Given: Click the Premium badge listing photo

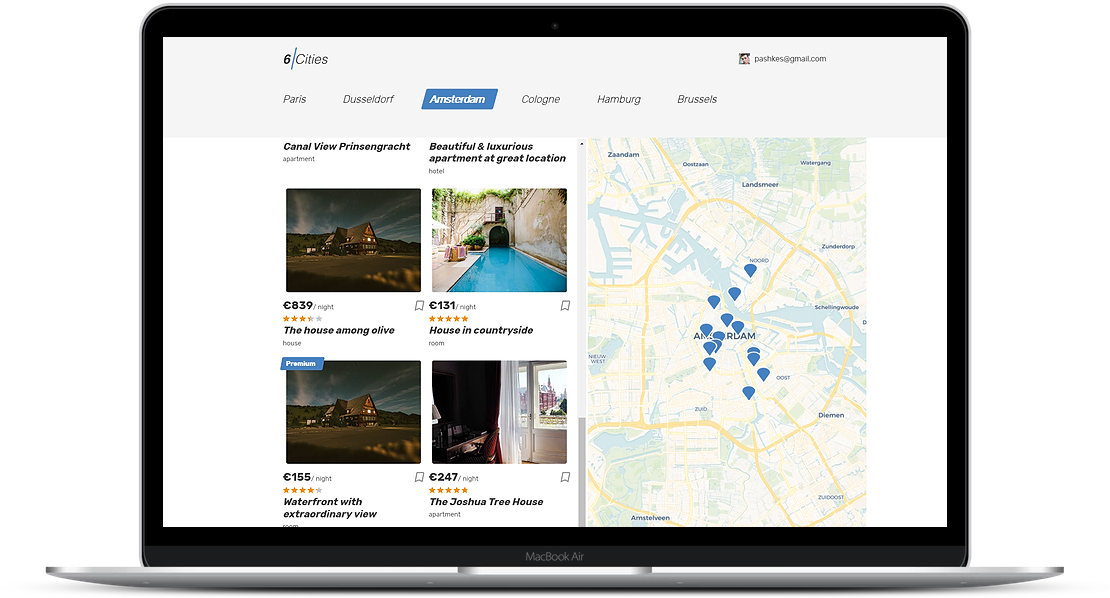Looking at the screenshot, I should (x=352, y=412).
